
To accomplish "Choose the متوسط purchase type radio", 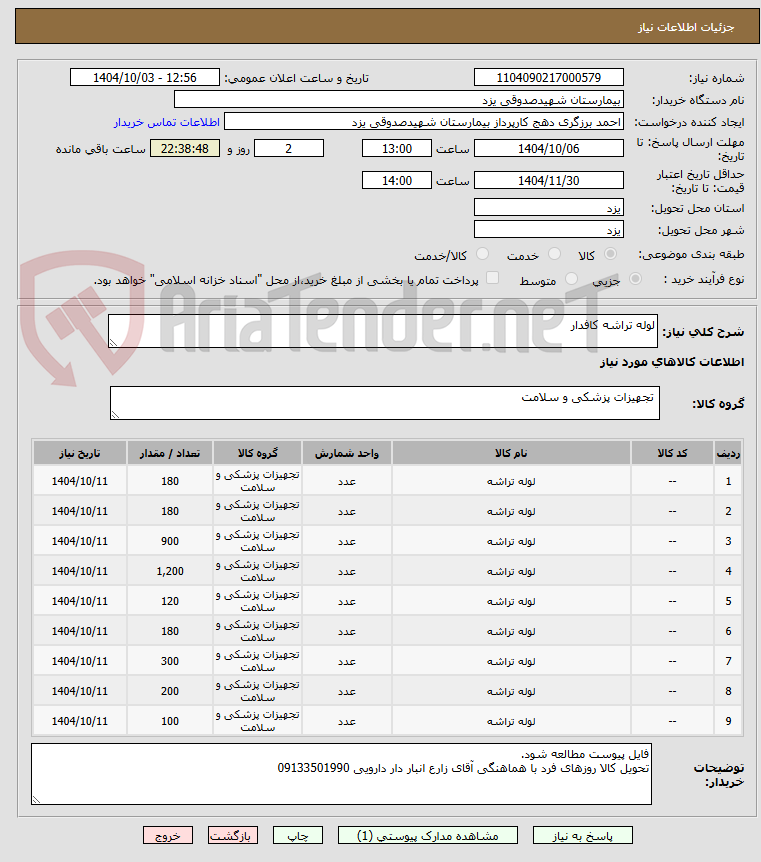I will [x=571, y=279].
